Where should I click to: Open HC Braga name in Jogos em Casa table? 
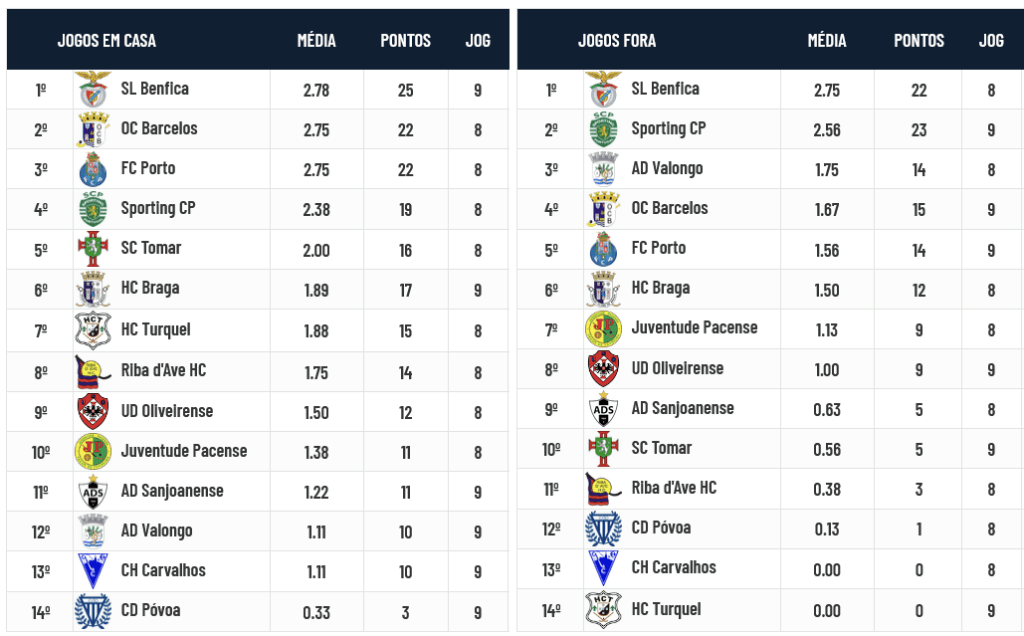(150, 288)
